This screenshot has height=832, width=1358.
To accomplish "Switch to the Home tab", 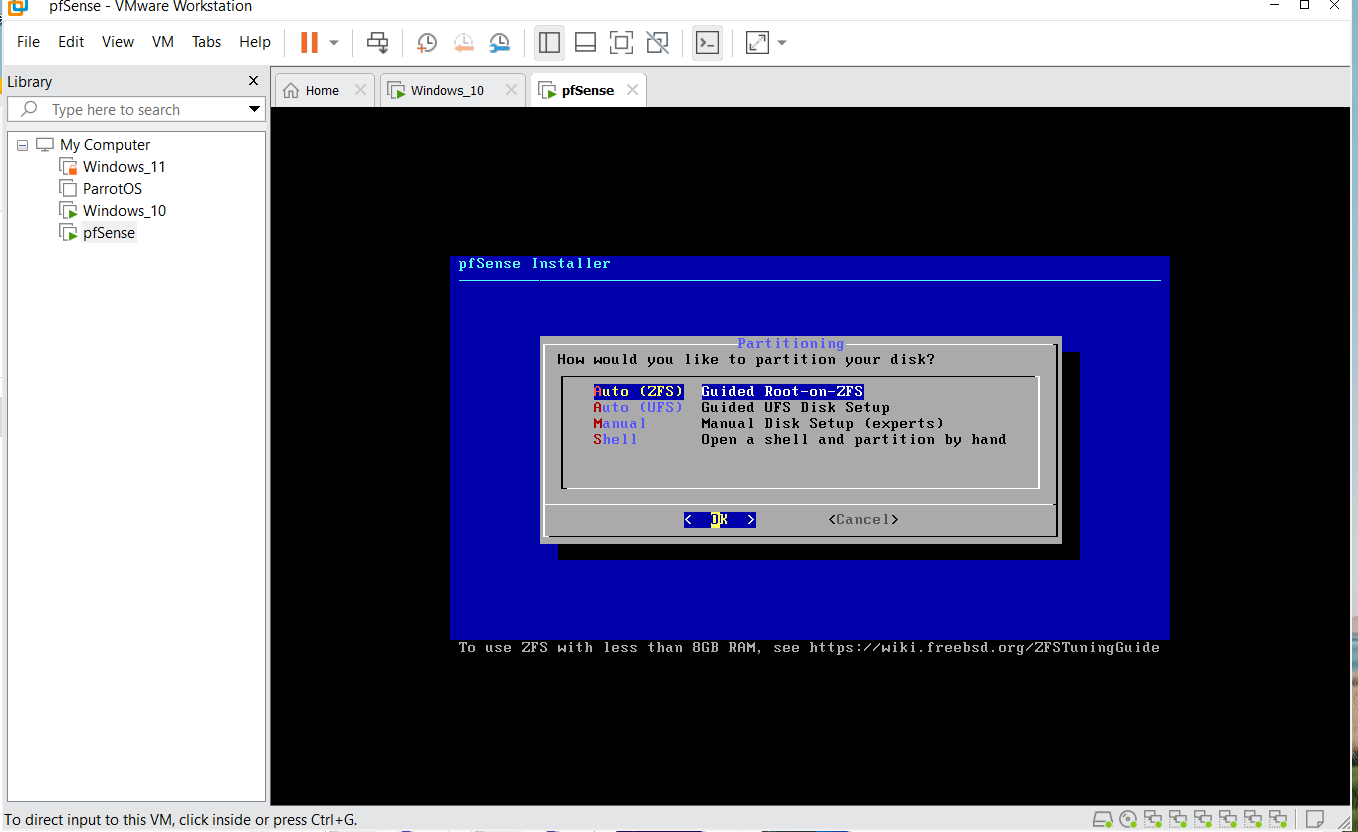I will pos(322,90).
